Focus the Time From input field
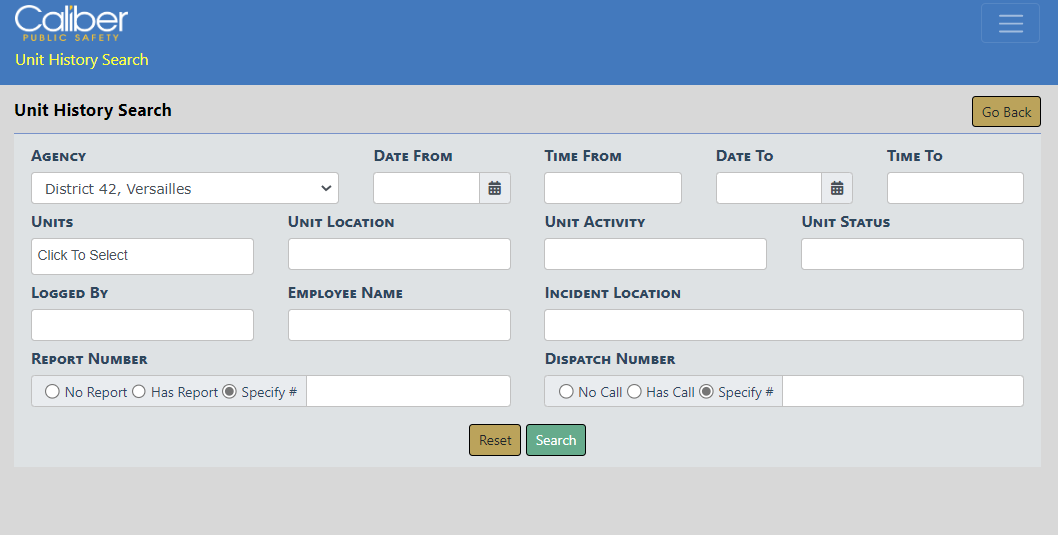 613,188
